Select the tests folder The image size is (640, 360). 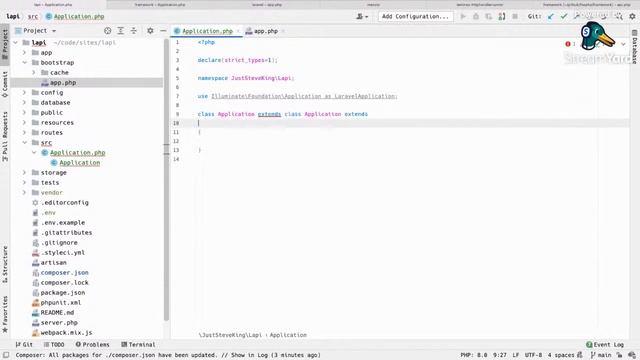50,182
